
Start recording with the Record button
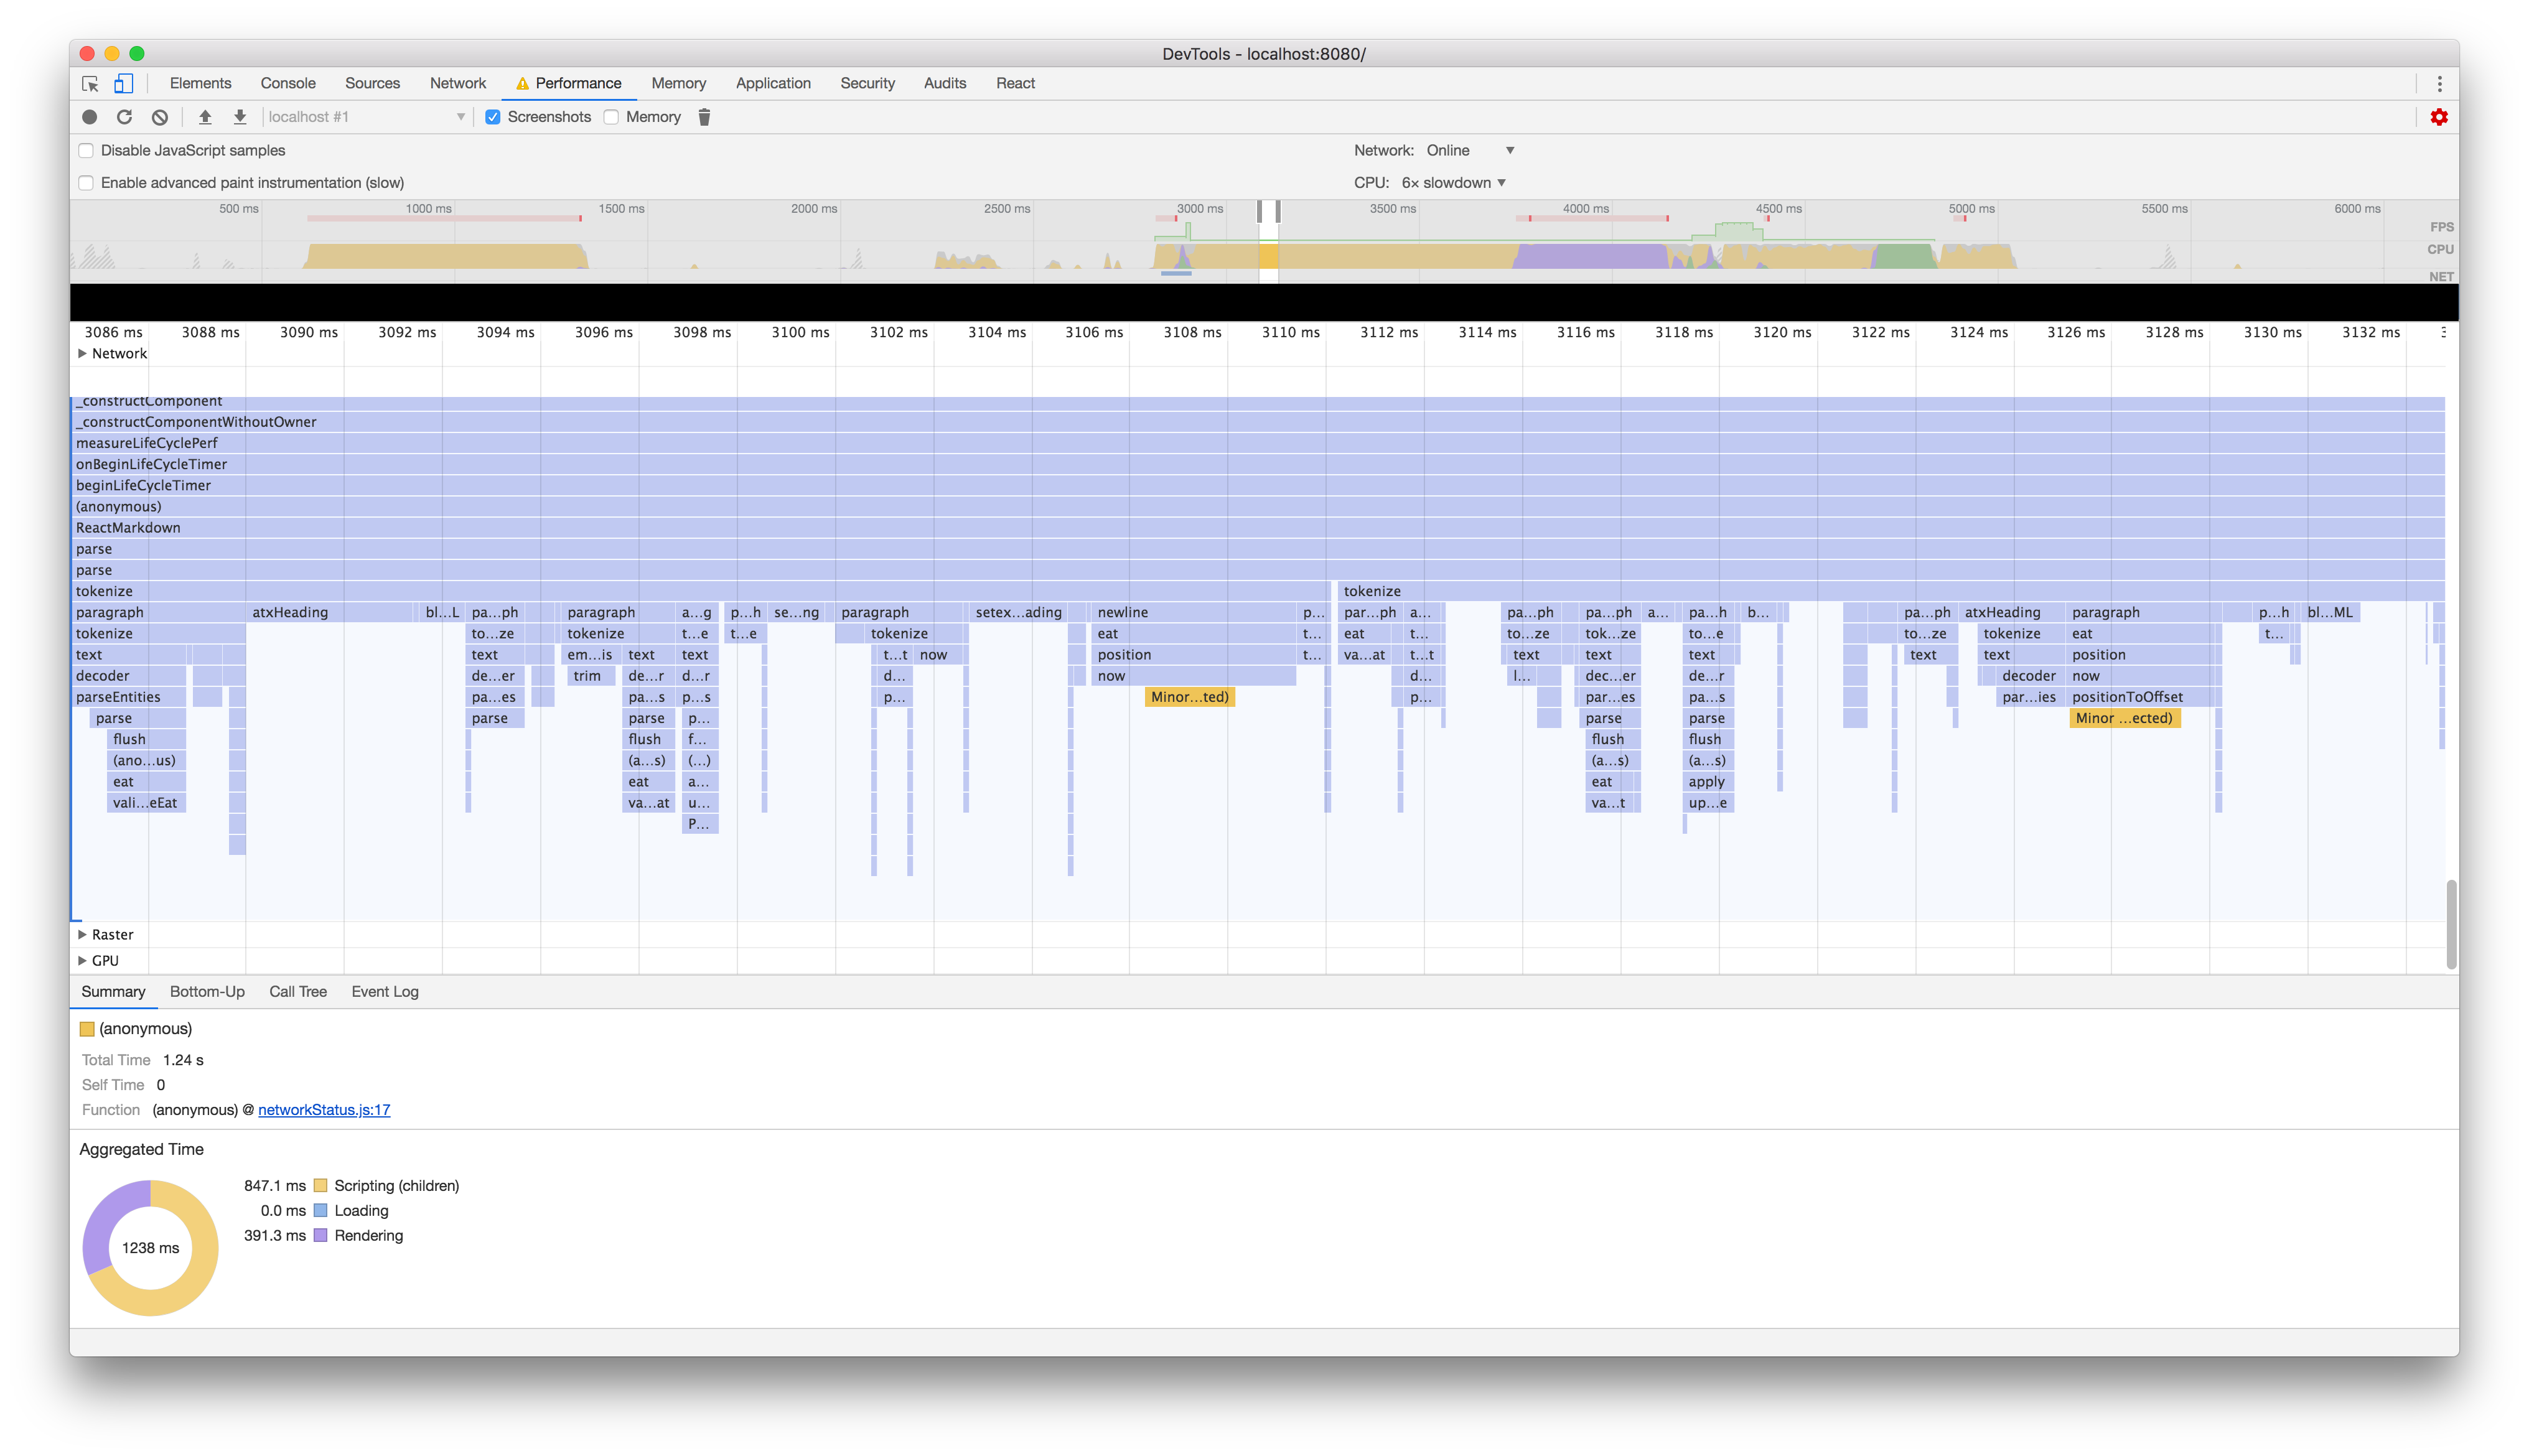point(89,117)
